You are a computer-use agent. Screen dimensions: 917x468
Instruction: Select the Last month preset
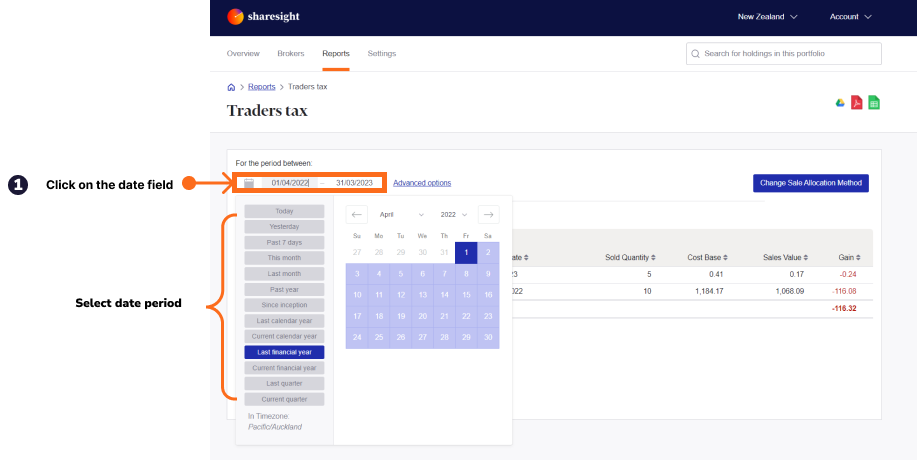[x=284, y=274]
